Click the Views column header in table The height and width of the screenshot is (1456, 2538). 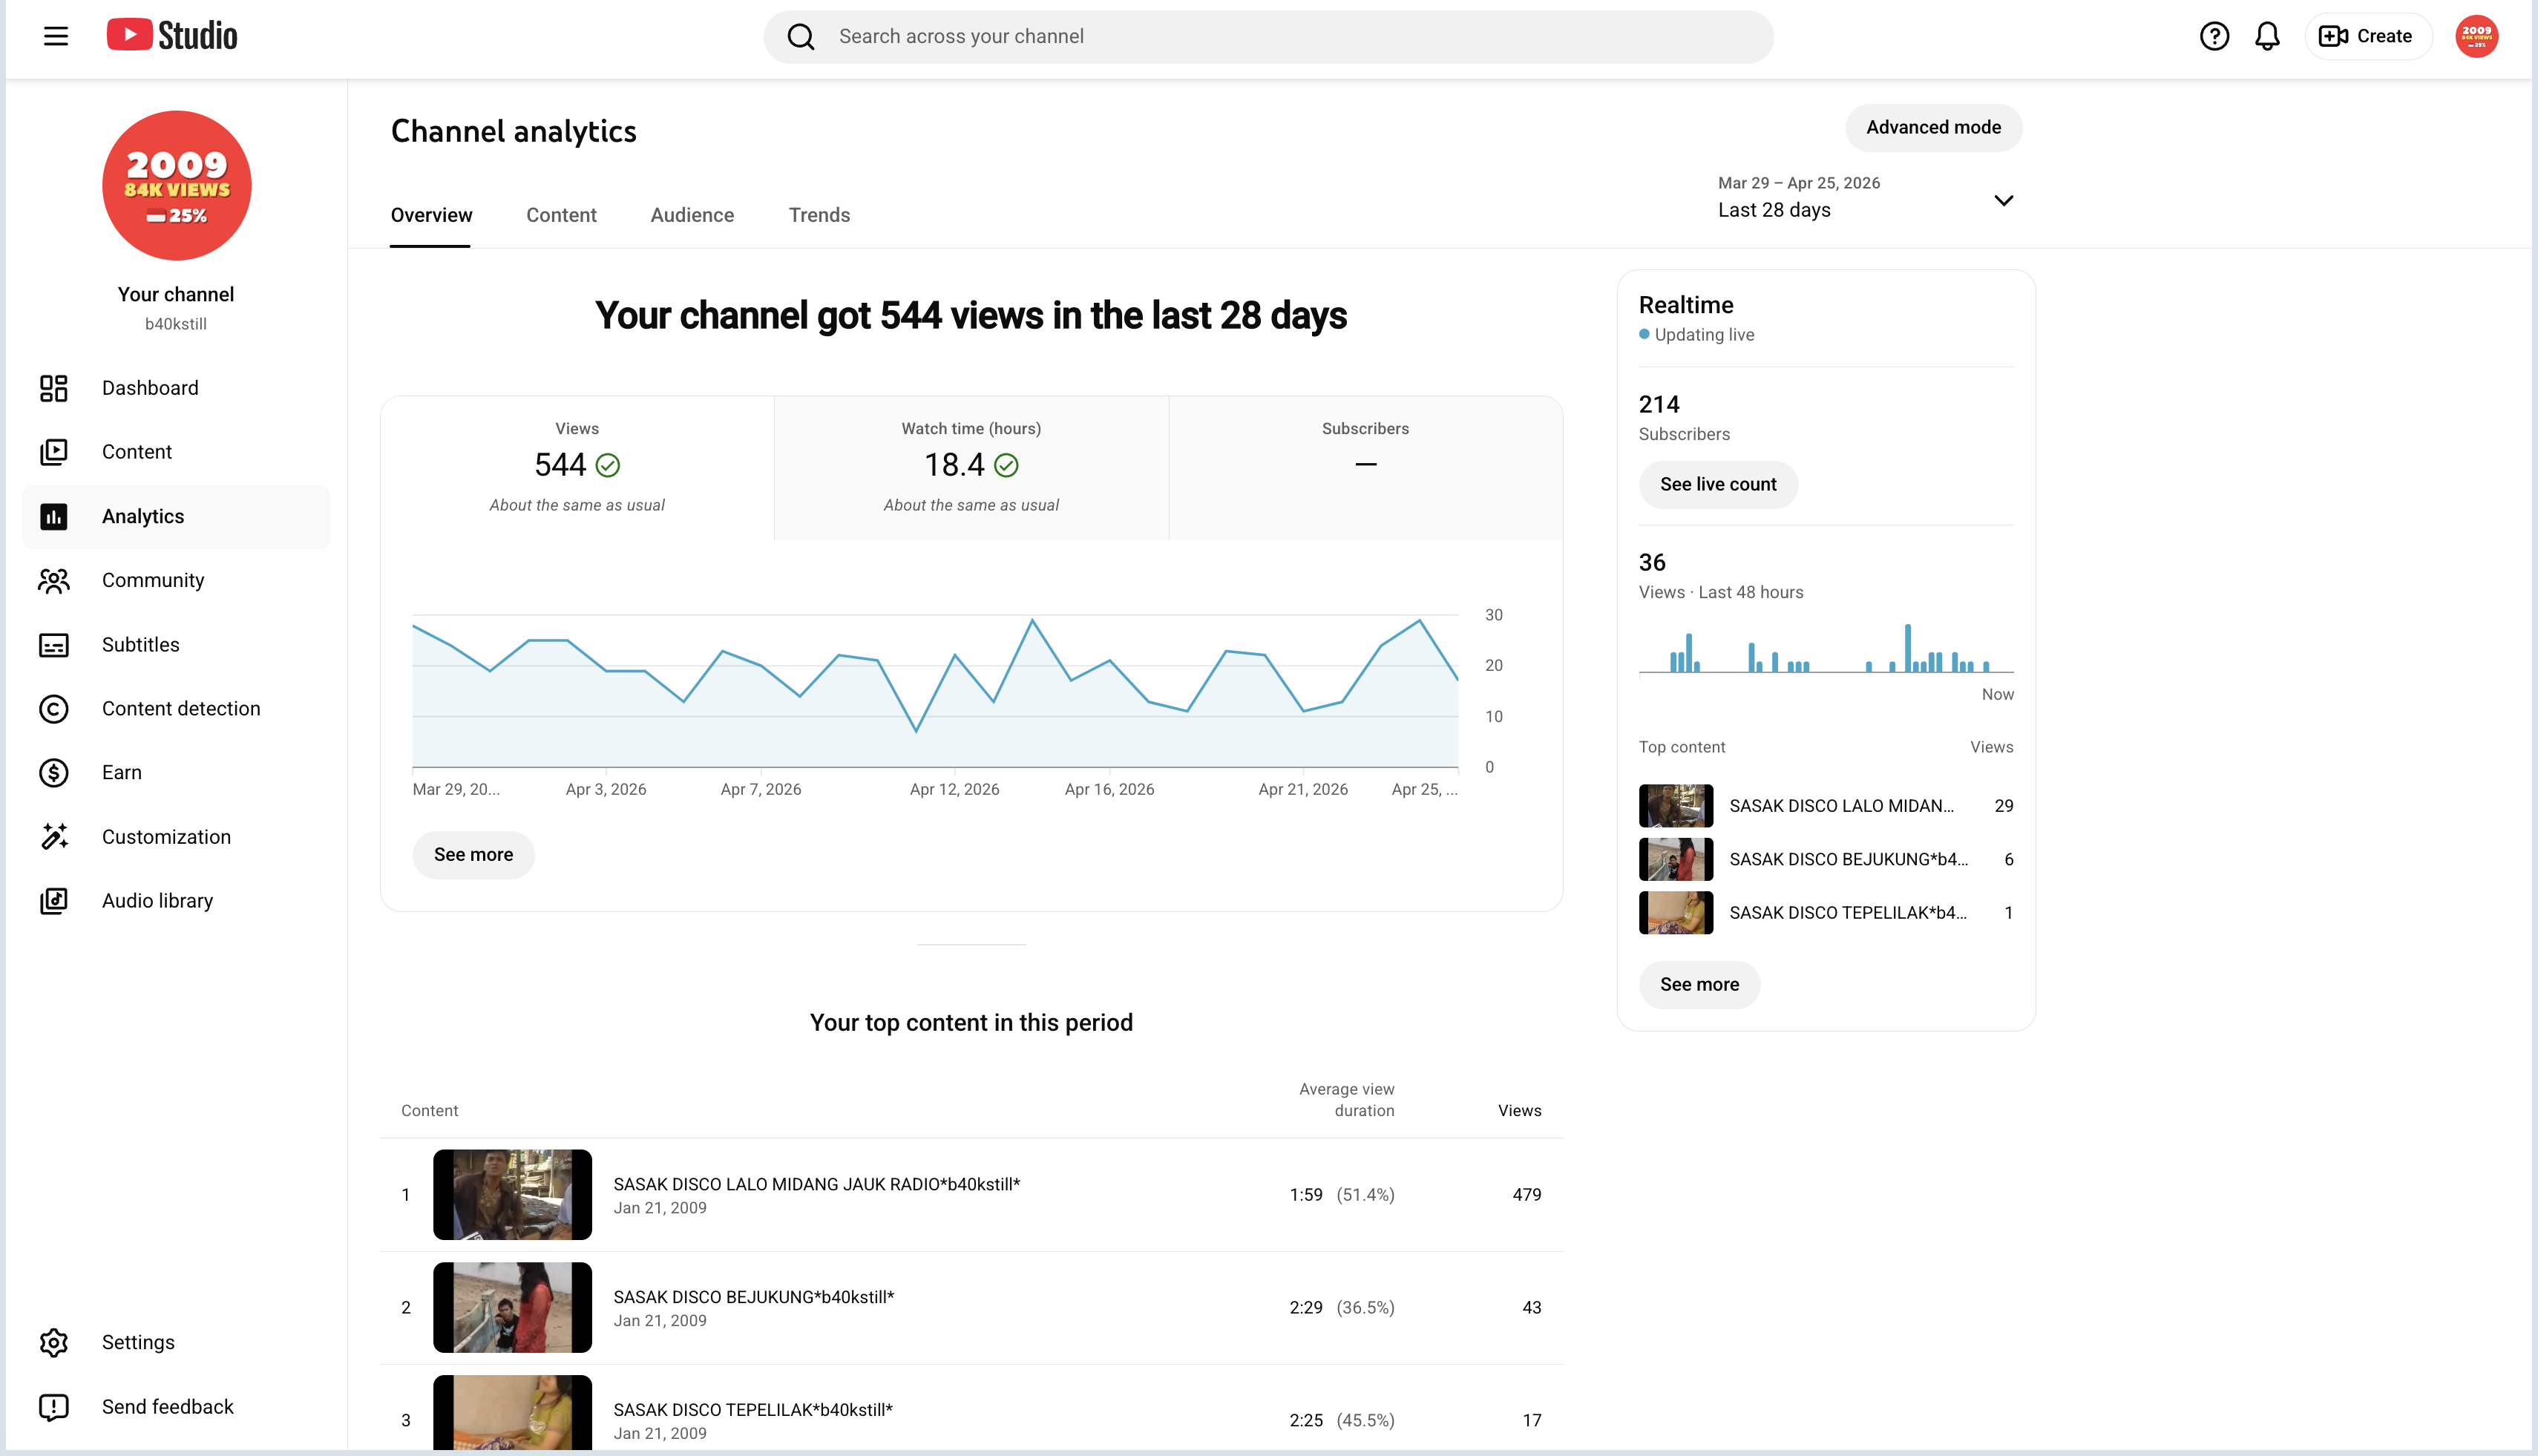click(1519, 1111)
